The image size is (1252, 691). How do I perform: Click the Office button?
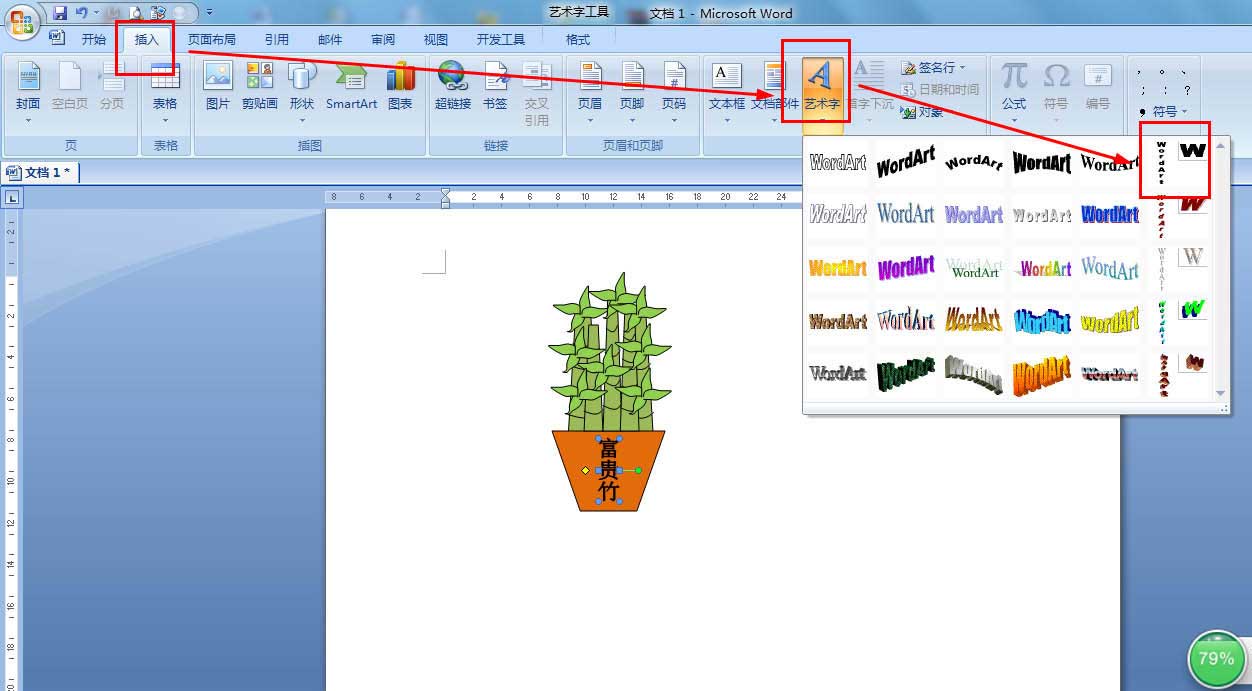[x=20, y=20]
